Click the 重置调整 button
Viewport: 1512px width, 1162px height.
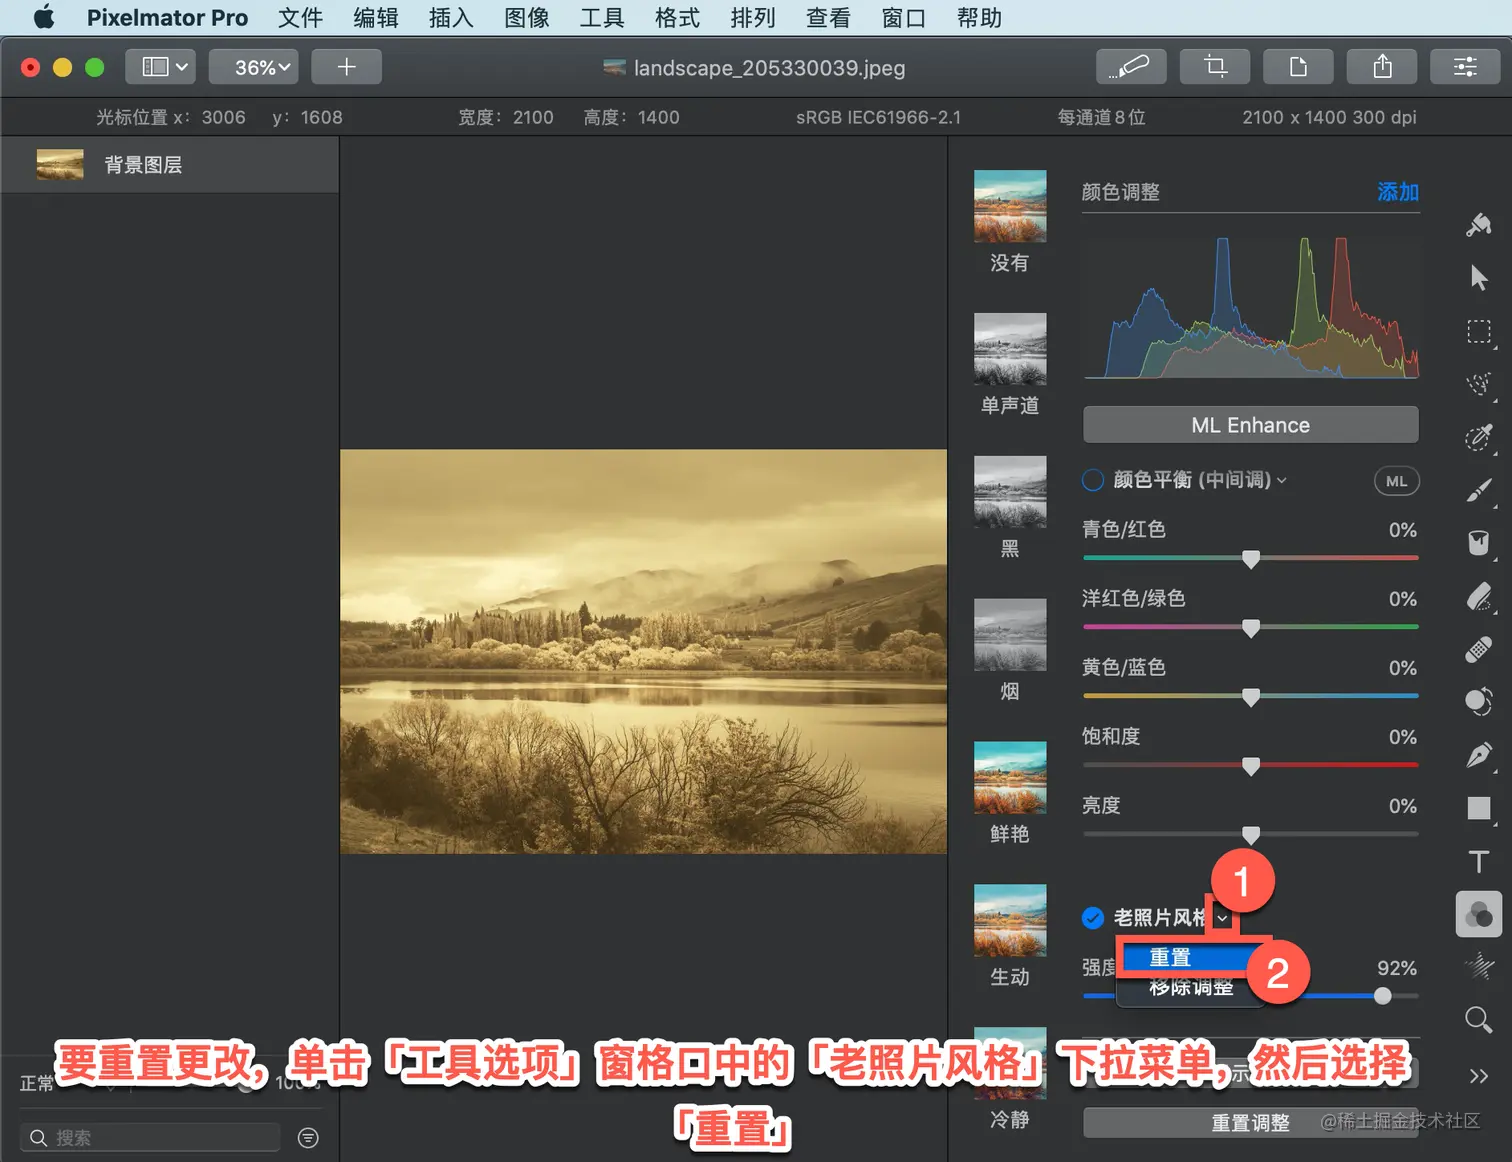point(1250,1122)
